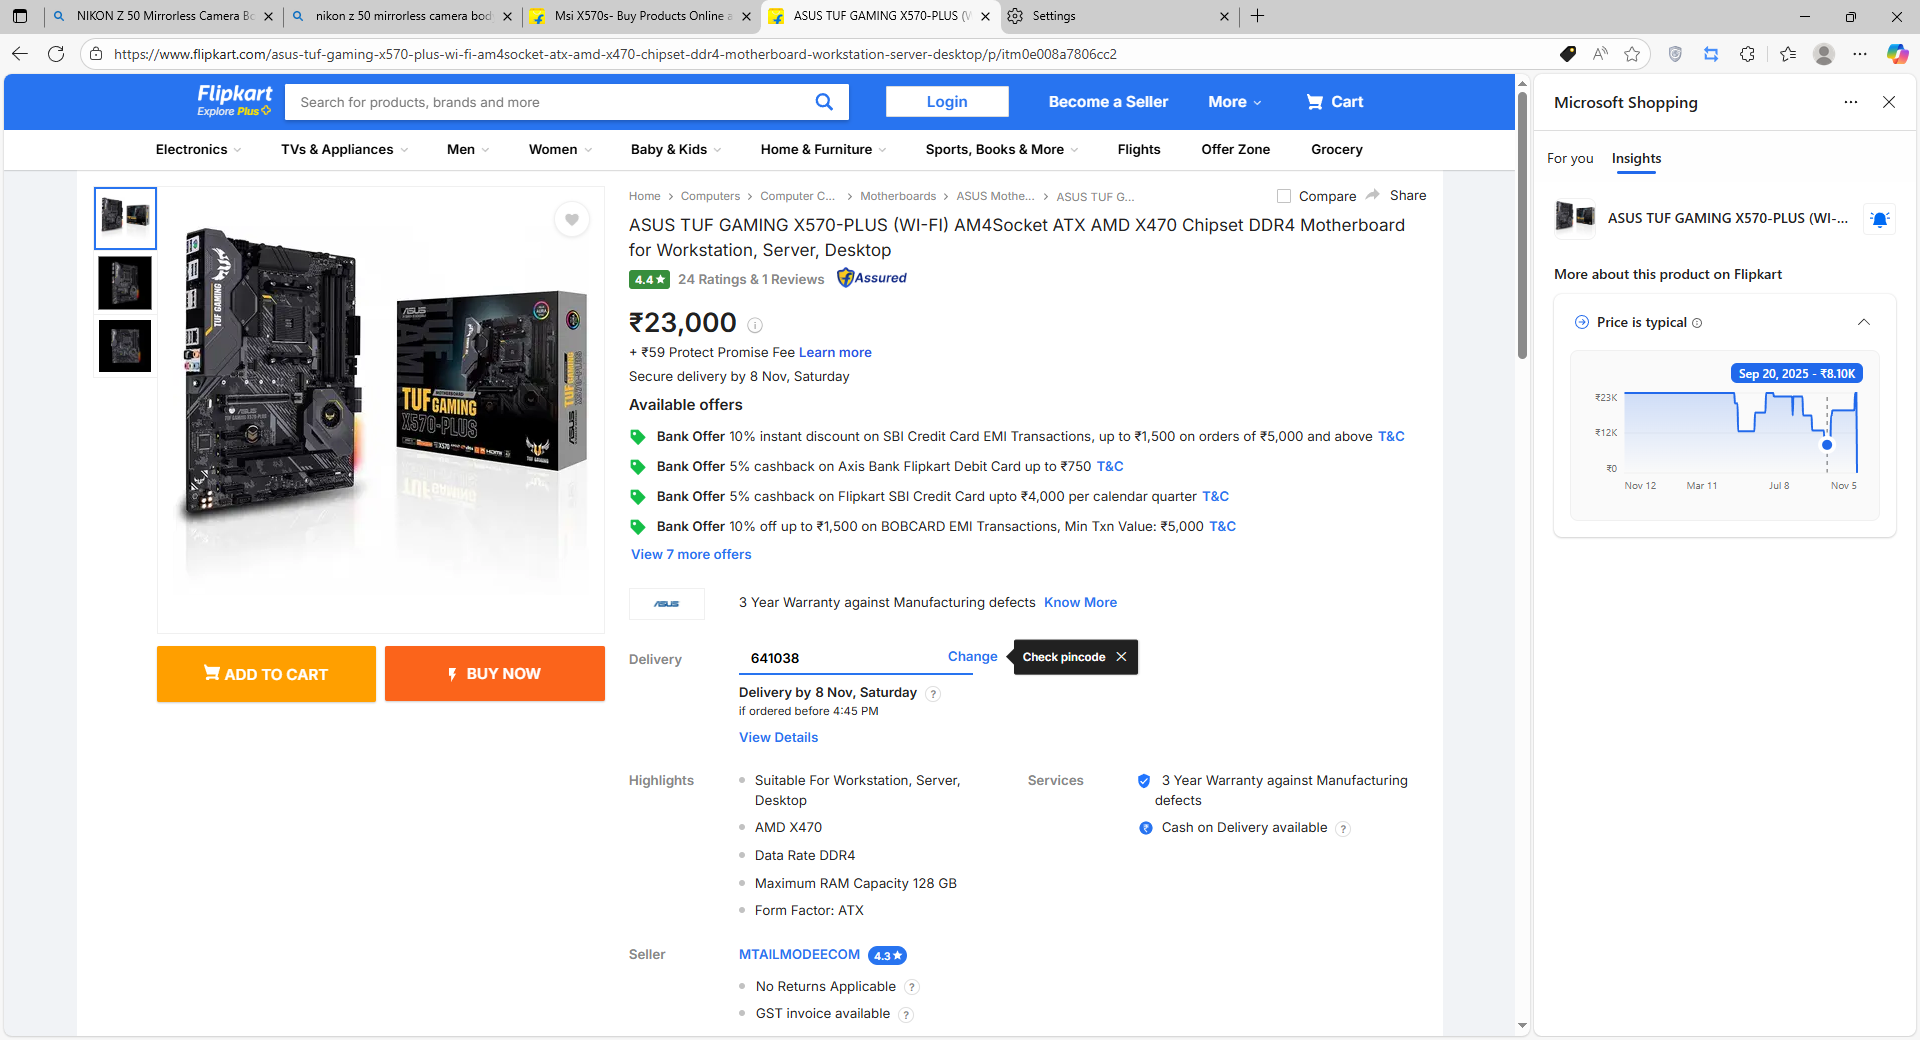Open the Electronics category dropdown

[198, 149]
